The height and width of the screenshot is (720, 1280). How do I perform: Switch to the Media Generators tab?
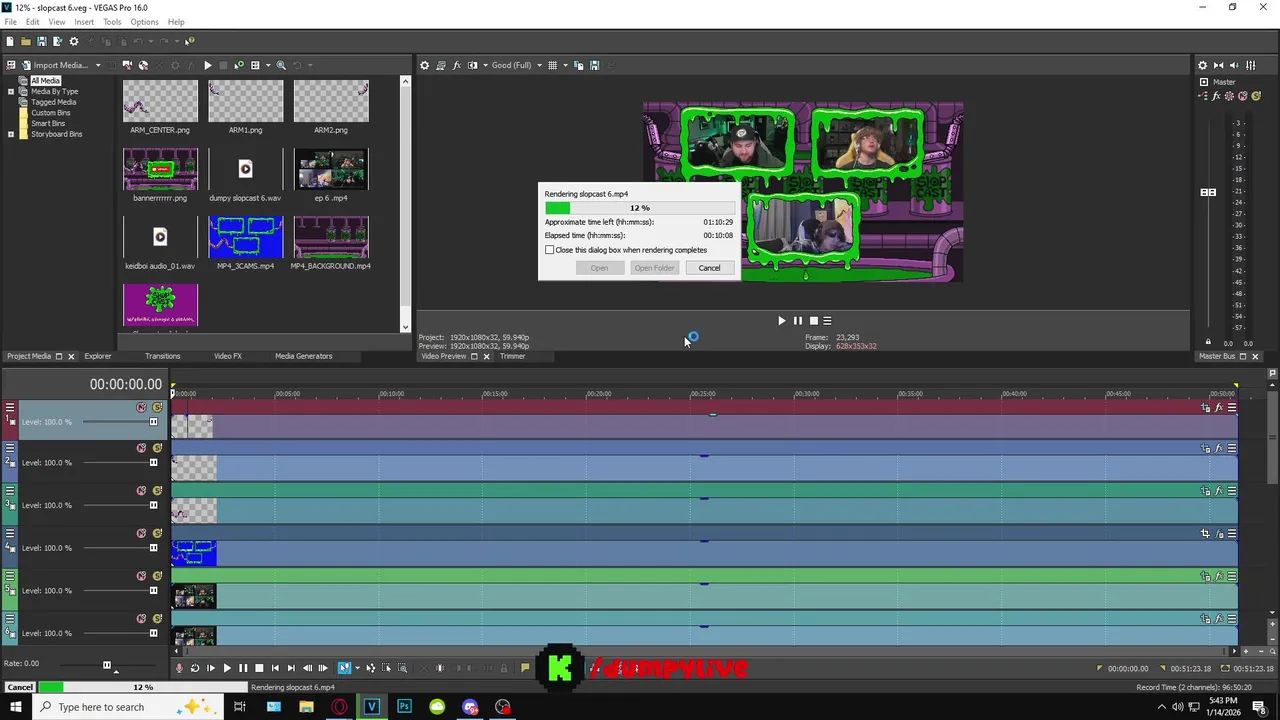tap(304, 356)
